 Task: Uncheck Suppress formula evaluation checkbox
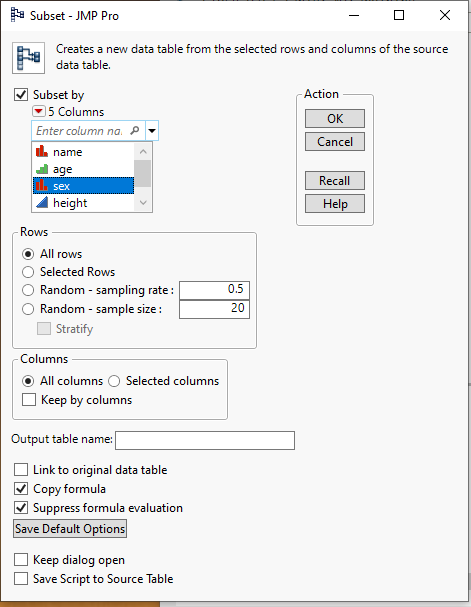click(21, 508)
